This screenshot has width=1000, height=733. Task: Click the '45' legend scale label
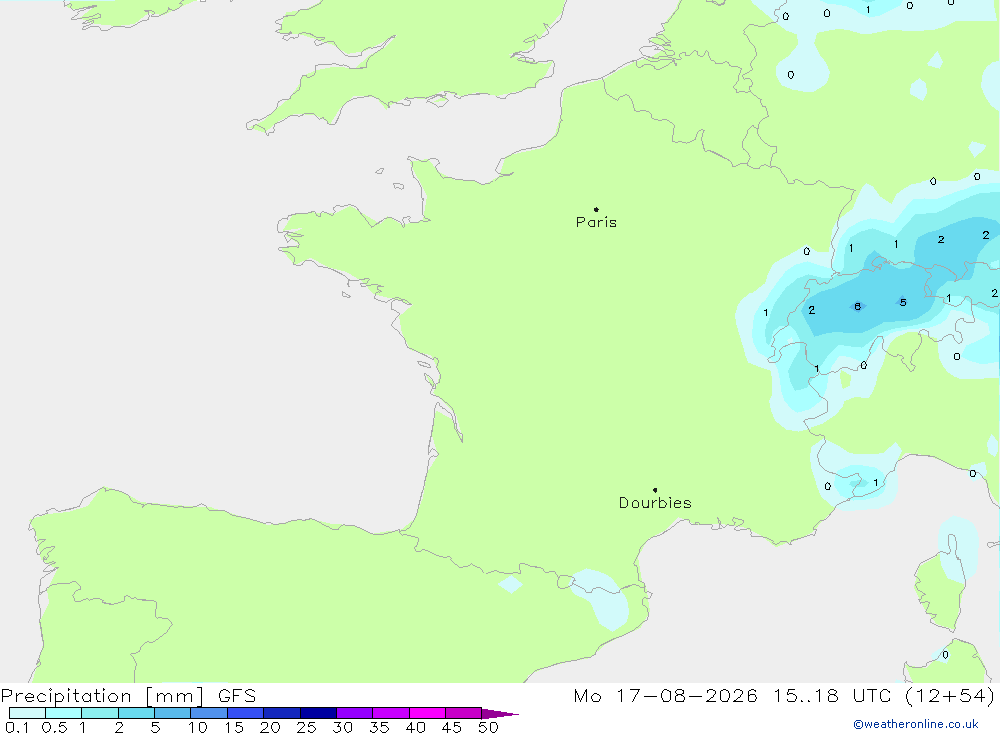452,727
